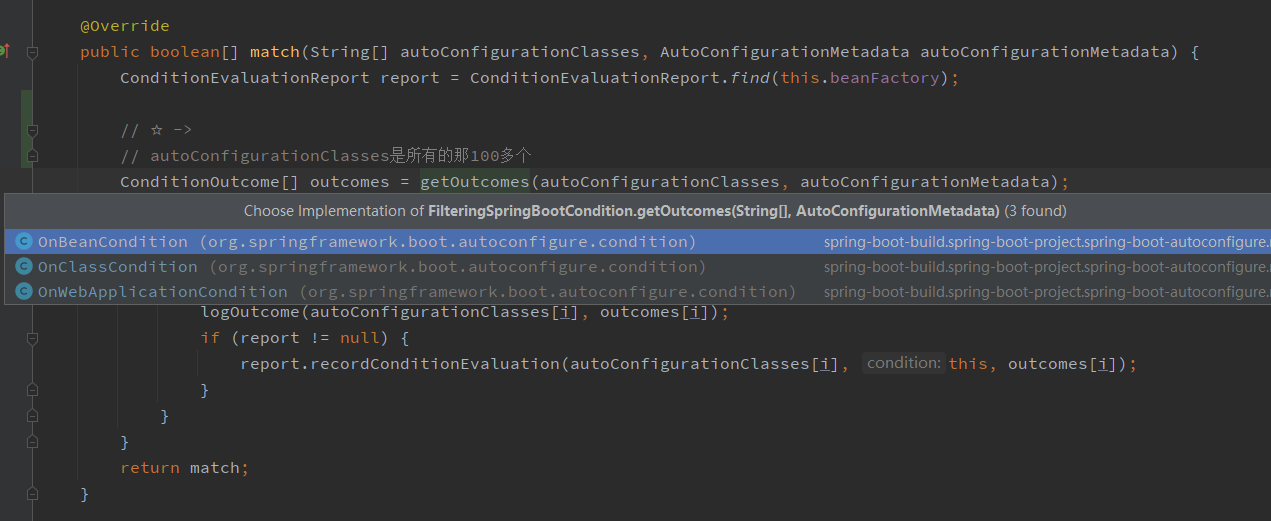Click the match method name in signature

tap(274, 52)
